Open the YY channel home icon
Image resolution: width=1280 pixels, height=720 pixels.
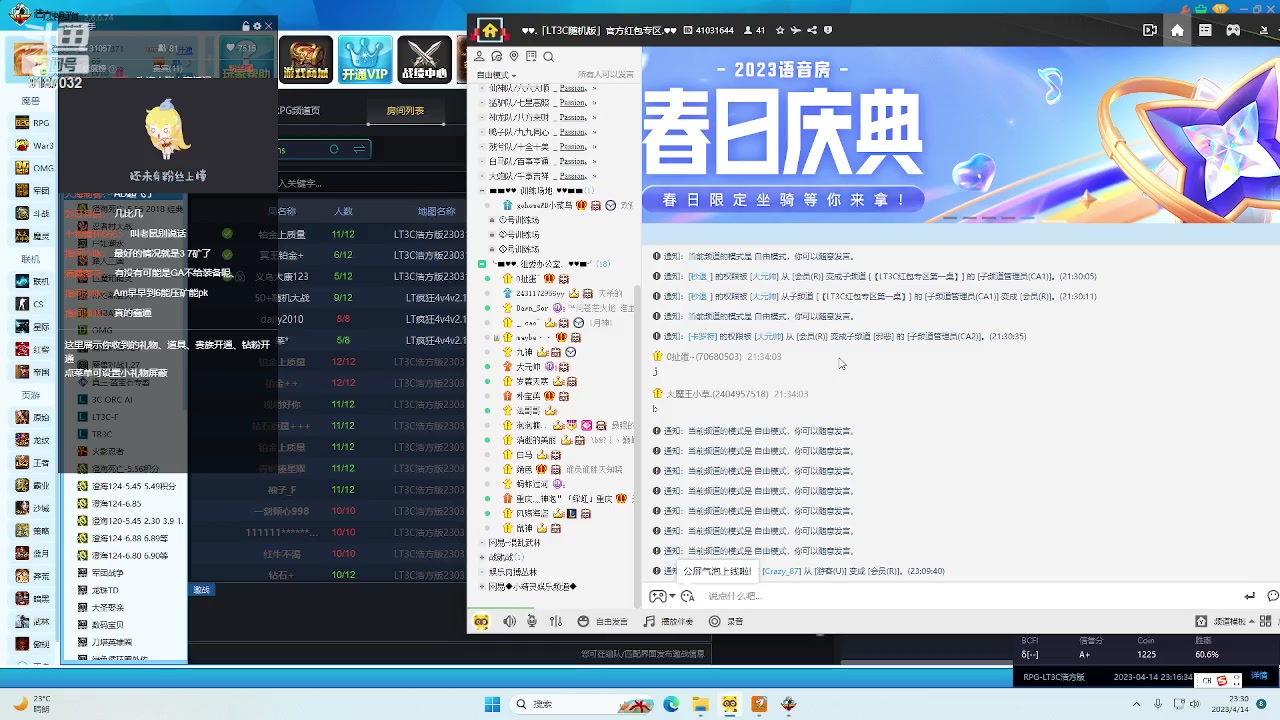click(x=1177, y=30)
